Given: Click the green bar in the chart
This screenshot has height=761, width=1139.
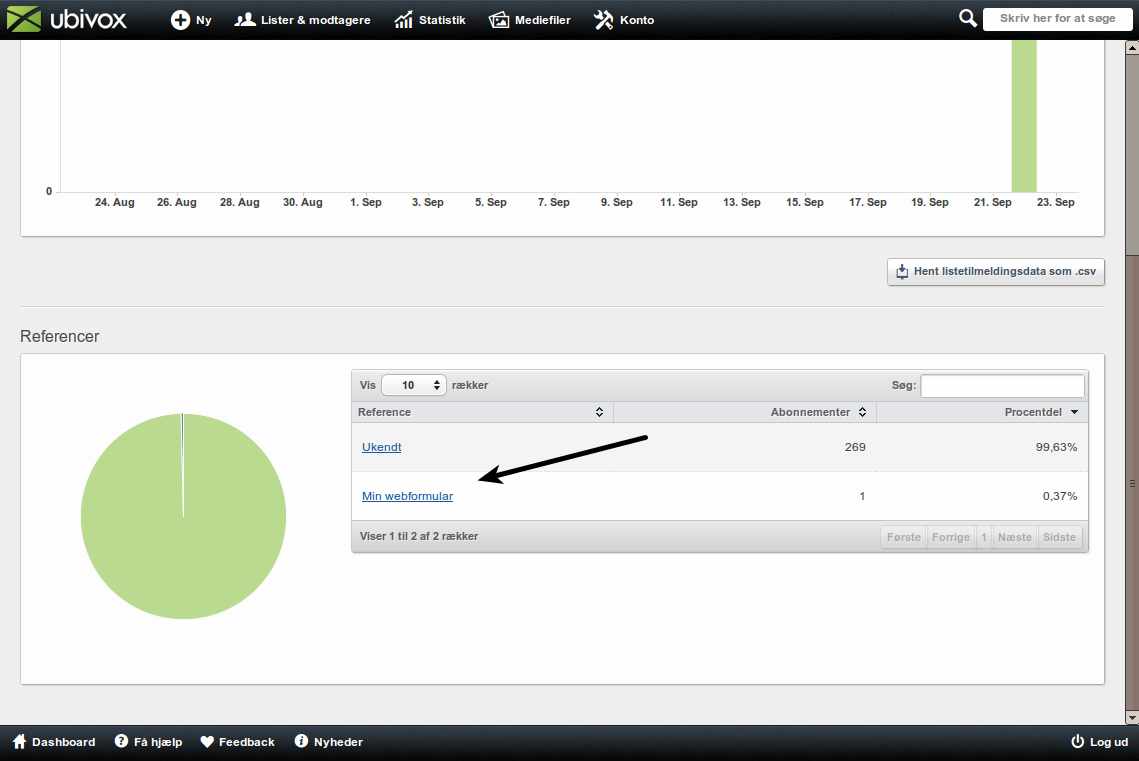Looking at the screenshot, I should [1024, 116].
